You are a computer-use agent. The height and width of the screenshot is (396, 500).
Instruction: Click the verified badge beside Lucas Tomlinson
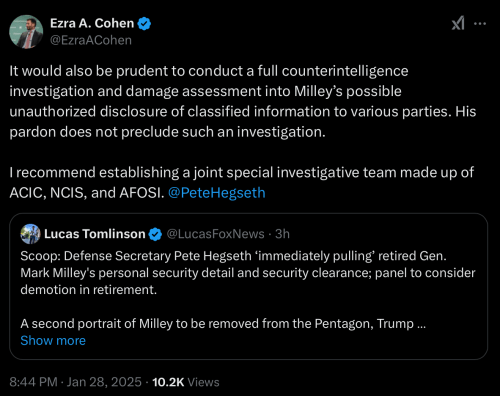coord(155,234)
